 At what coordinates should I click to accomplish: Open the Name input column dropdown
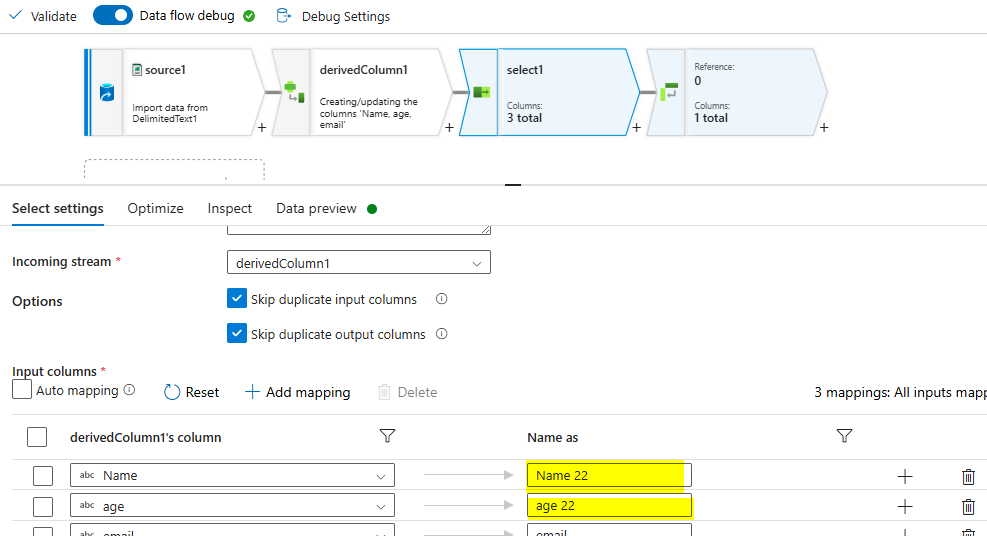pos(232,476)
